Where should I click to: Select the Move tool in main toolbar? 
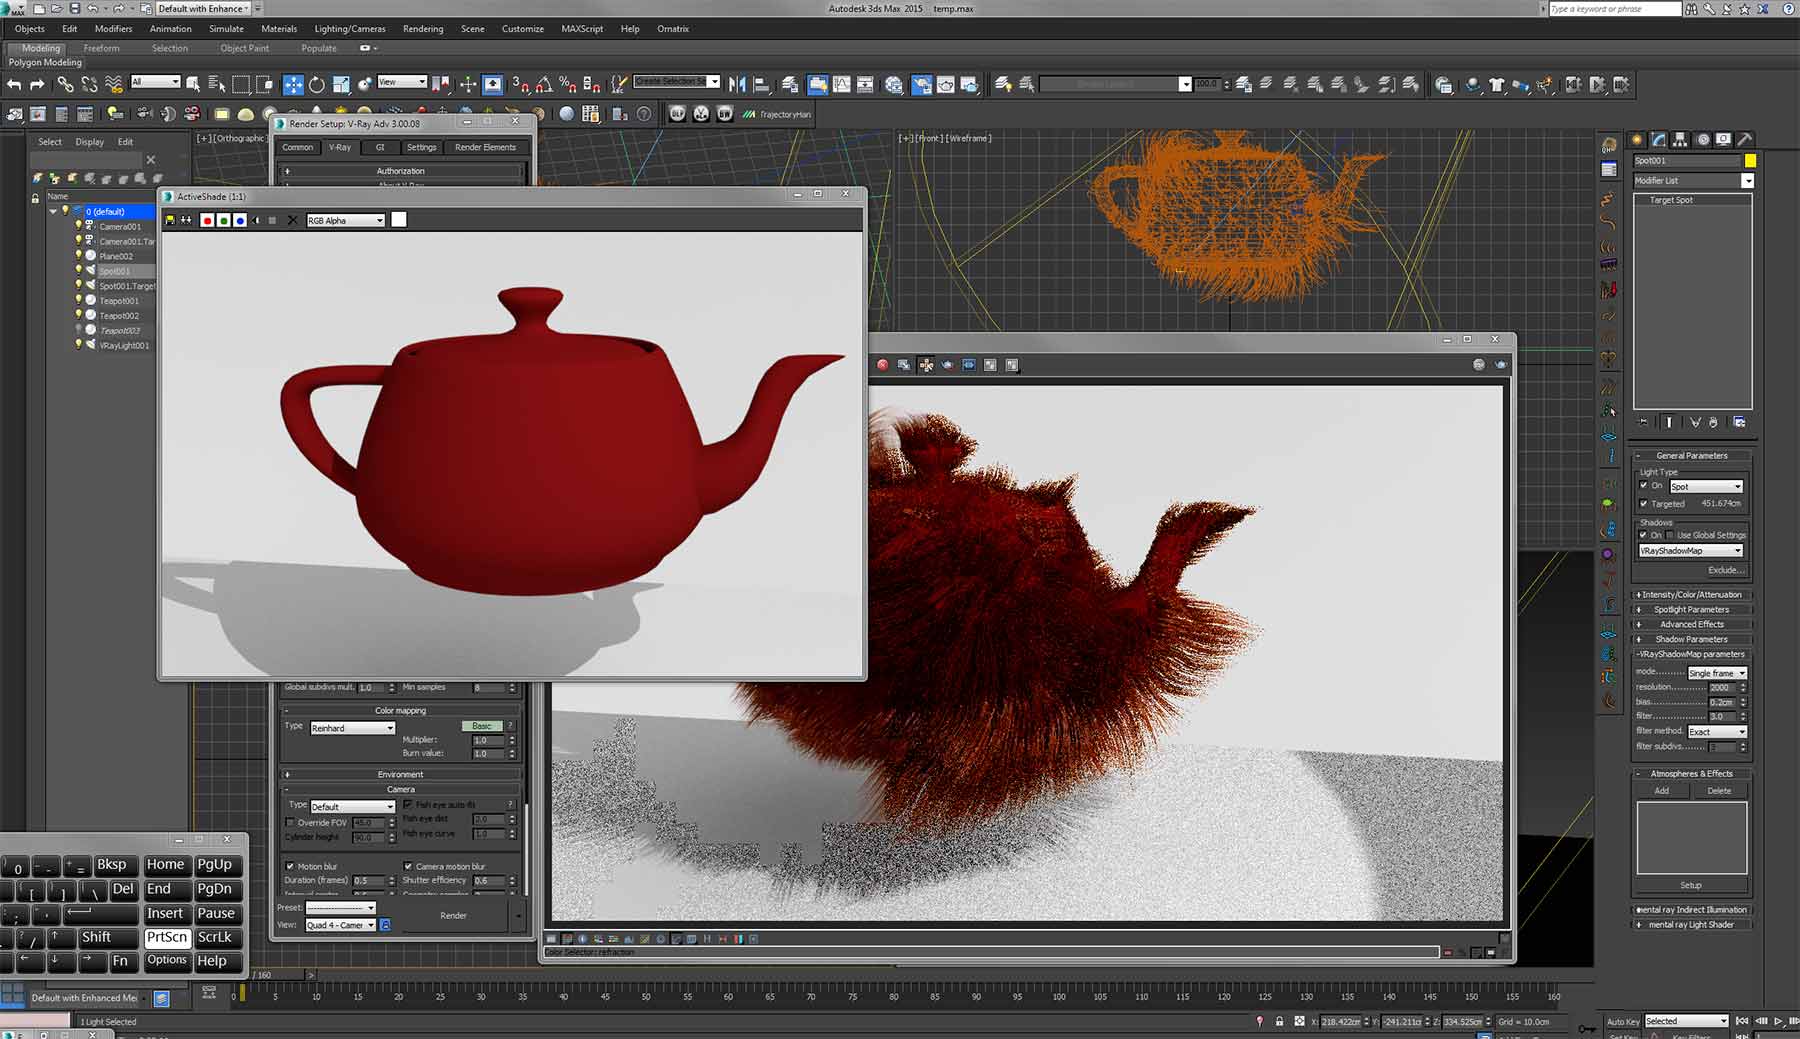pyautogui.click(x=293, y=85)
